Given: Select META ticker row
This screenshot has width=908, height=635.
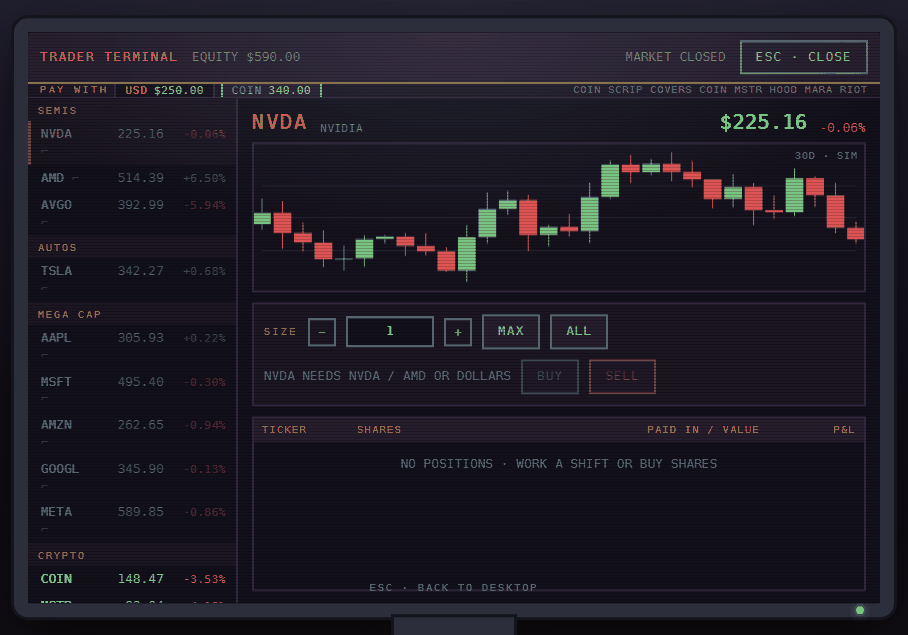Looking at the screenshot, I should pyautogui.click(x=133, y=519).
